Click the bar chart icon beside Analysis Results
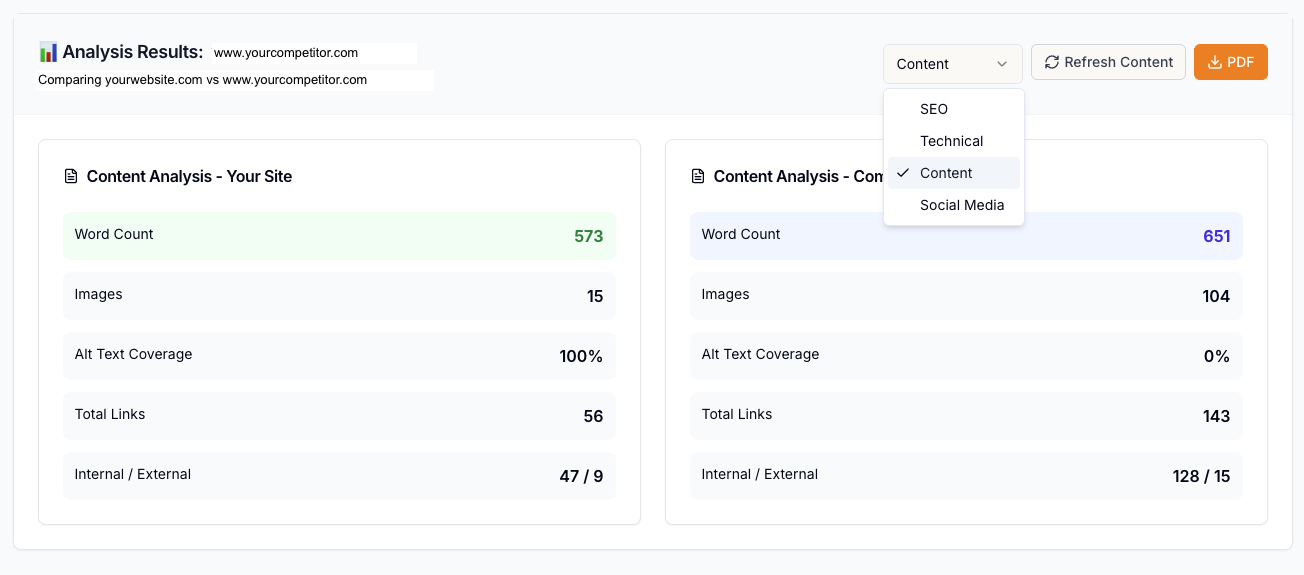 point(48,52)
